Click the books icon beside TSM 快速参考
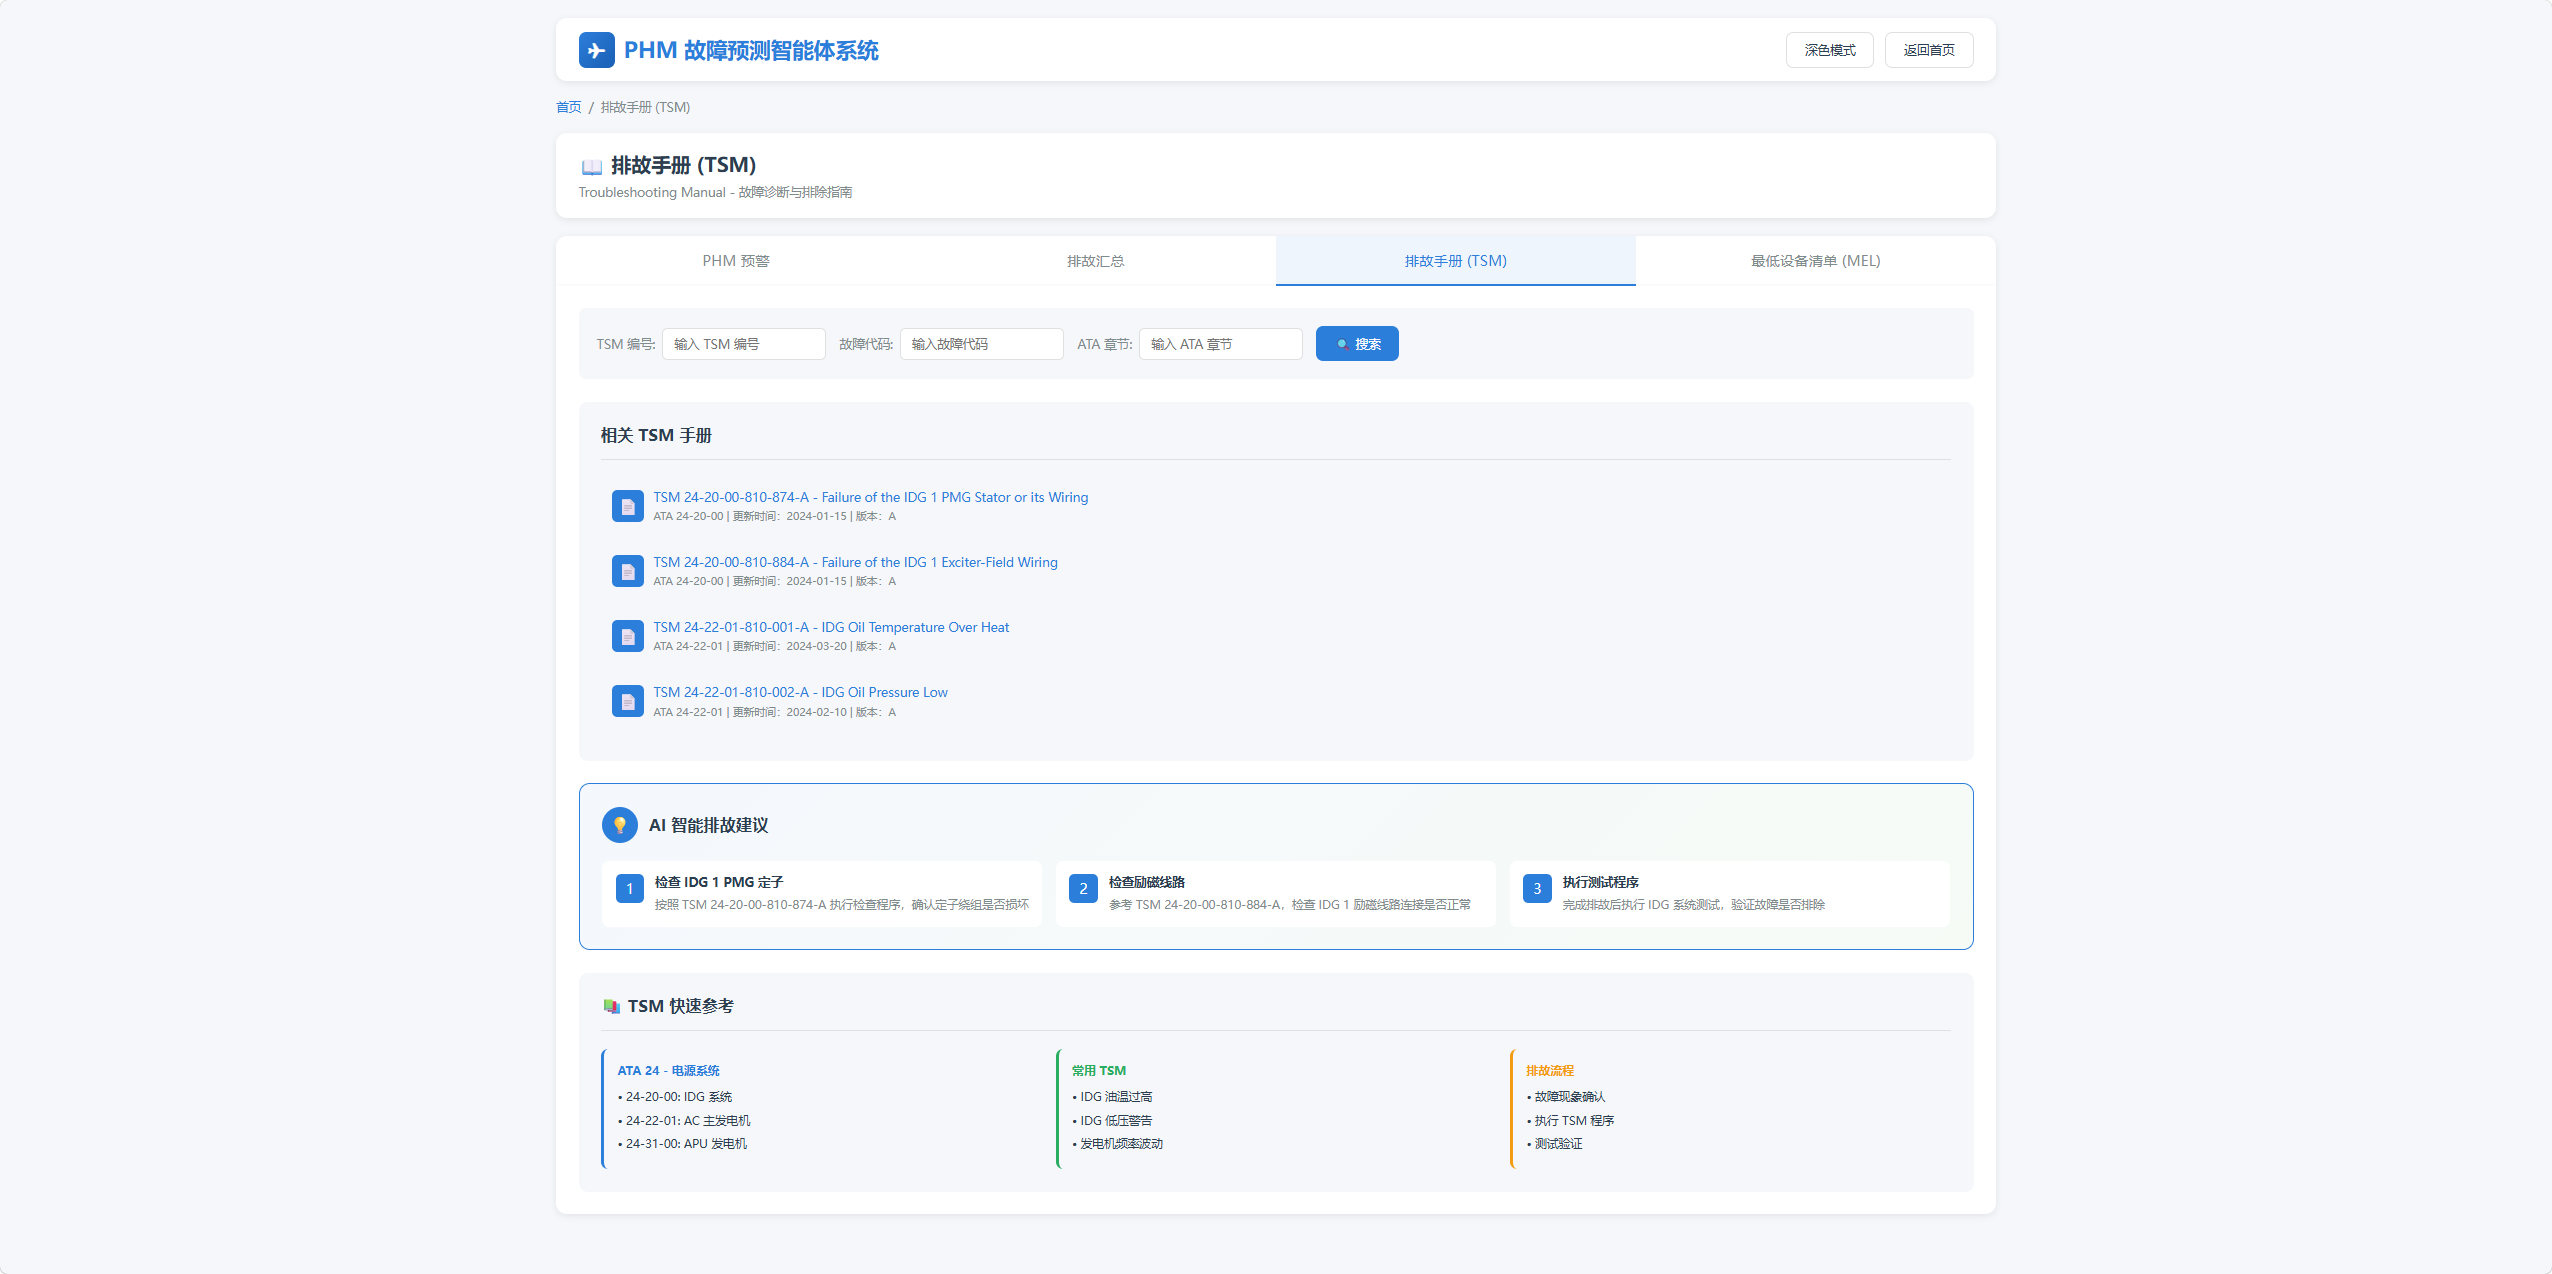 coord(611,1006)
